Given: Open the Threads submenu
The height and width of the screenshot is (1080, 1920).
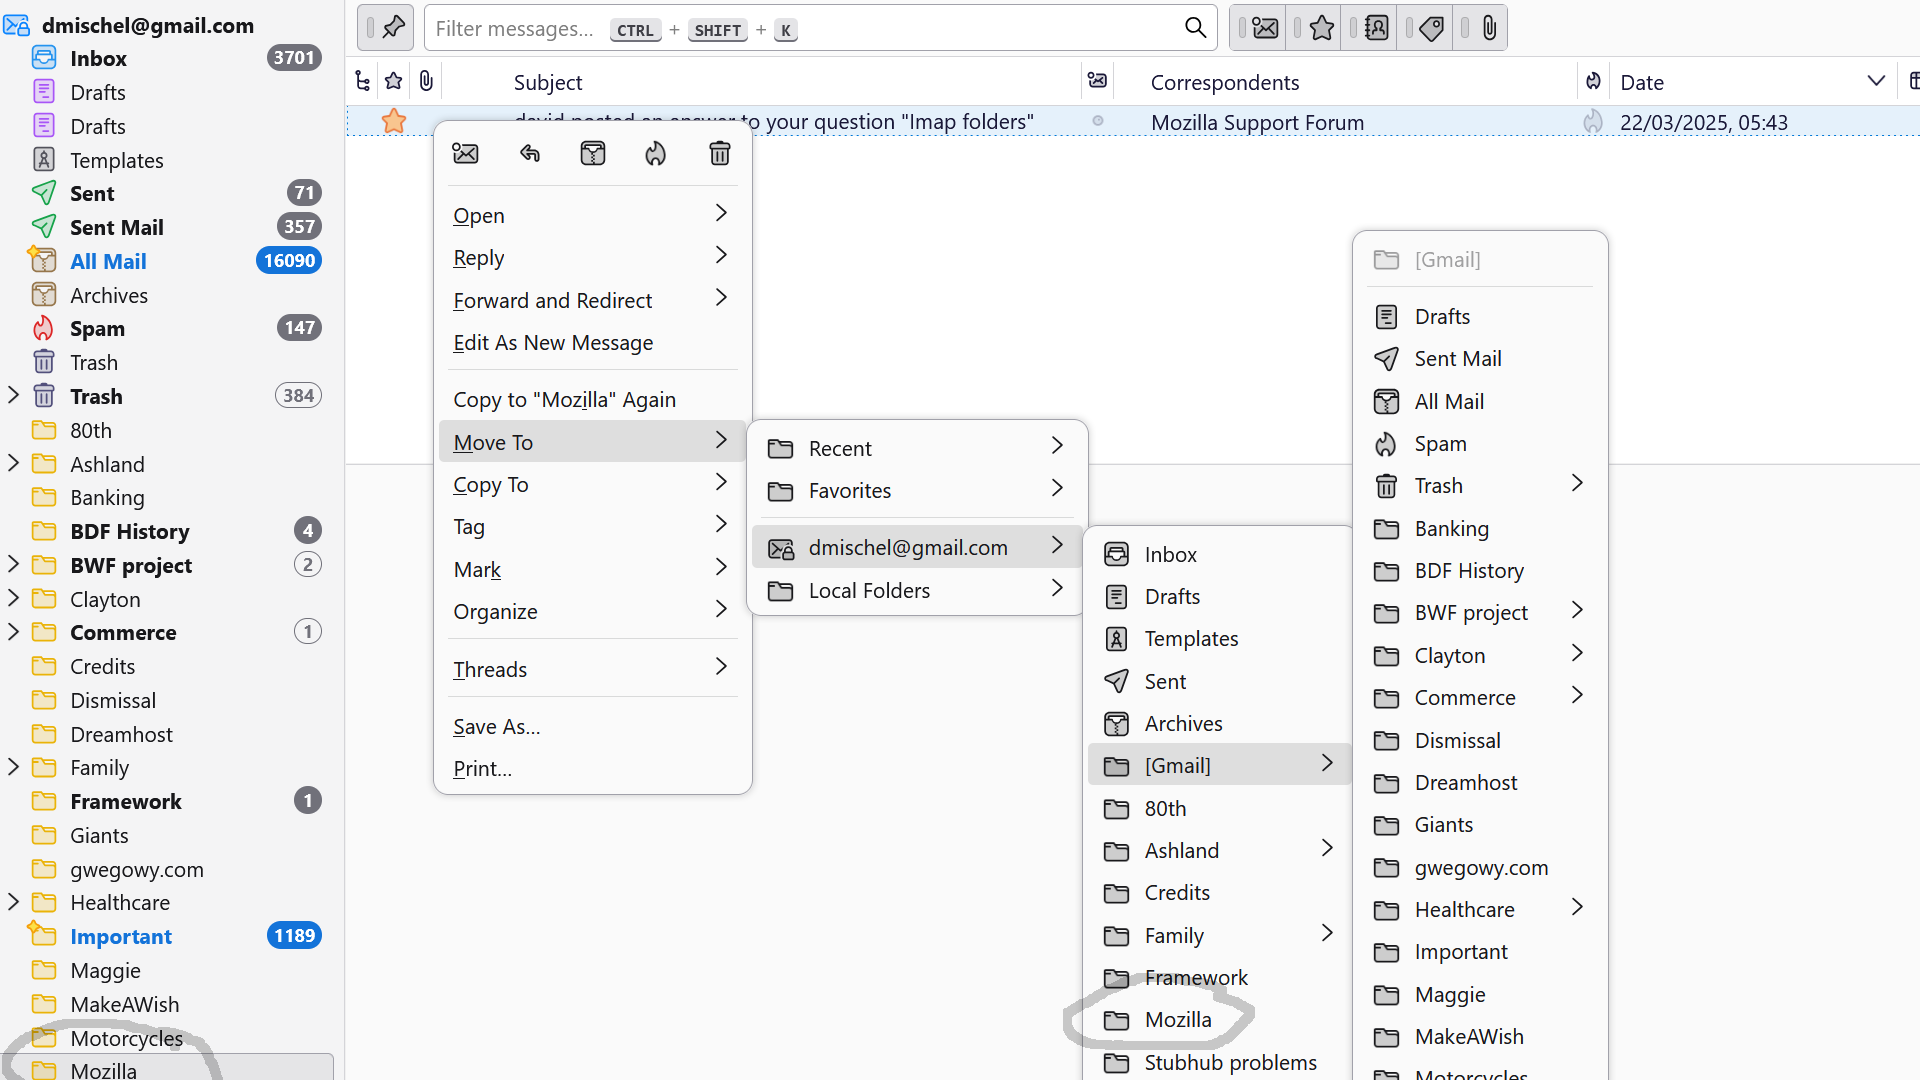Looking at the screenshot, I should [592, 669].
